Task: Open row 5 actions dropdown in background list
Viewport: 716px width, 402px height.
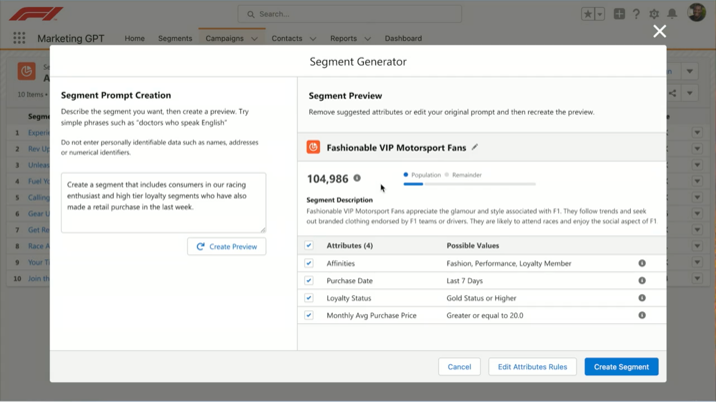Action: click(x=697, y=197)
